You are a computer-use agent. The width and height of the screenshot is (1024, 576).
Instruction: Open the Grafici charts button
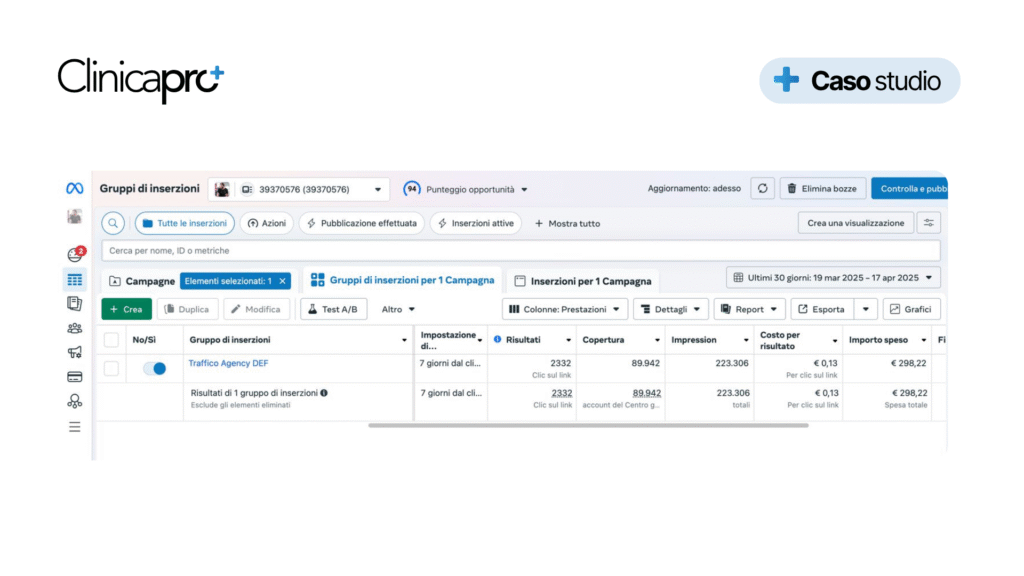tap(911, 309)
